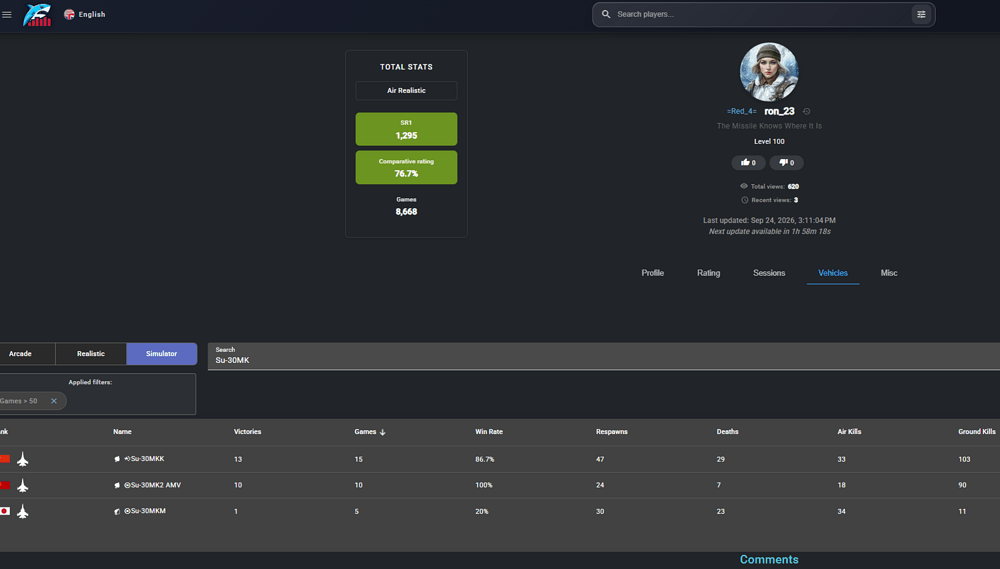Click the 100% win rate value
The width and height of the screenshot is (1000, 569).
pos(483,485)
